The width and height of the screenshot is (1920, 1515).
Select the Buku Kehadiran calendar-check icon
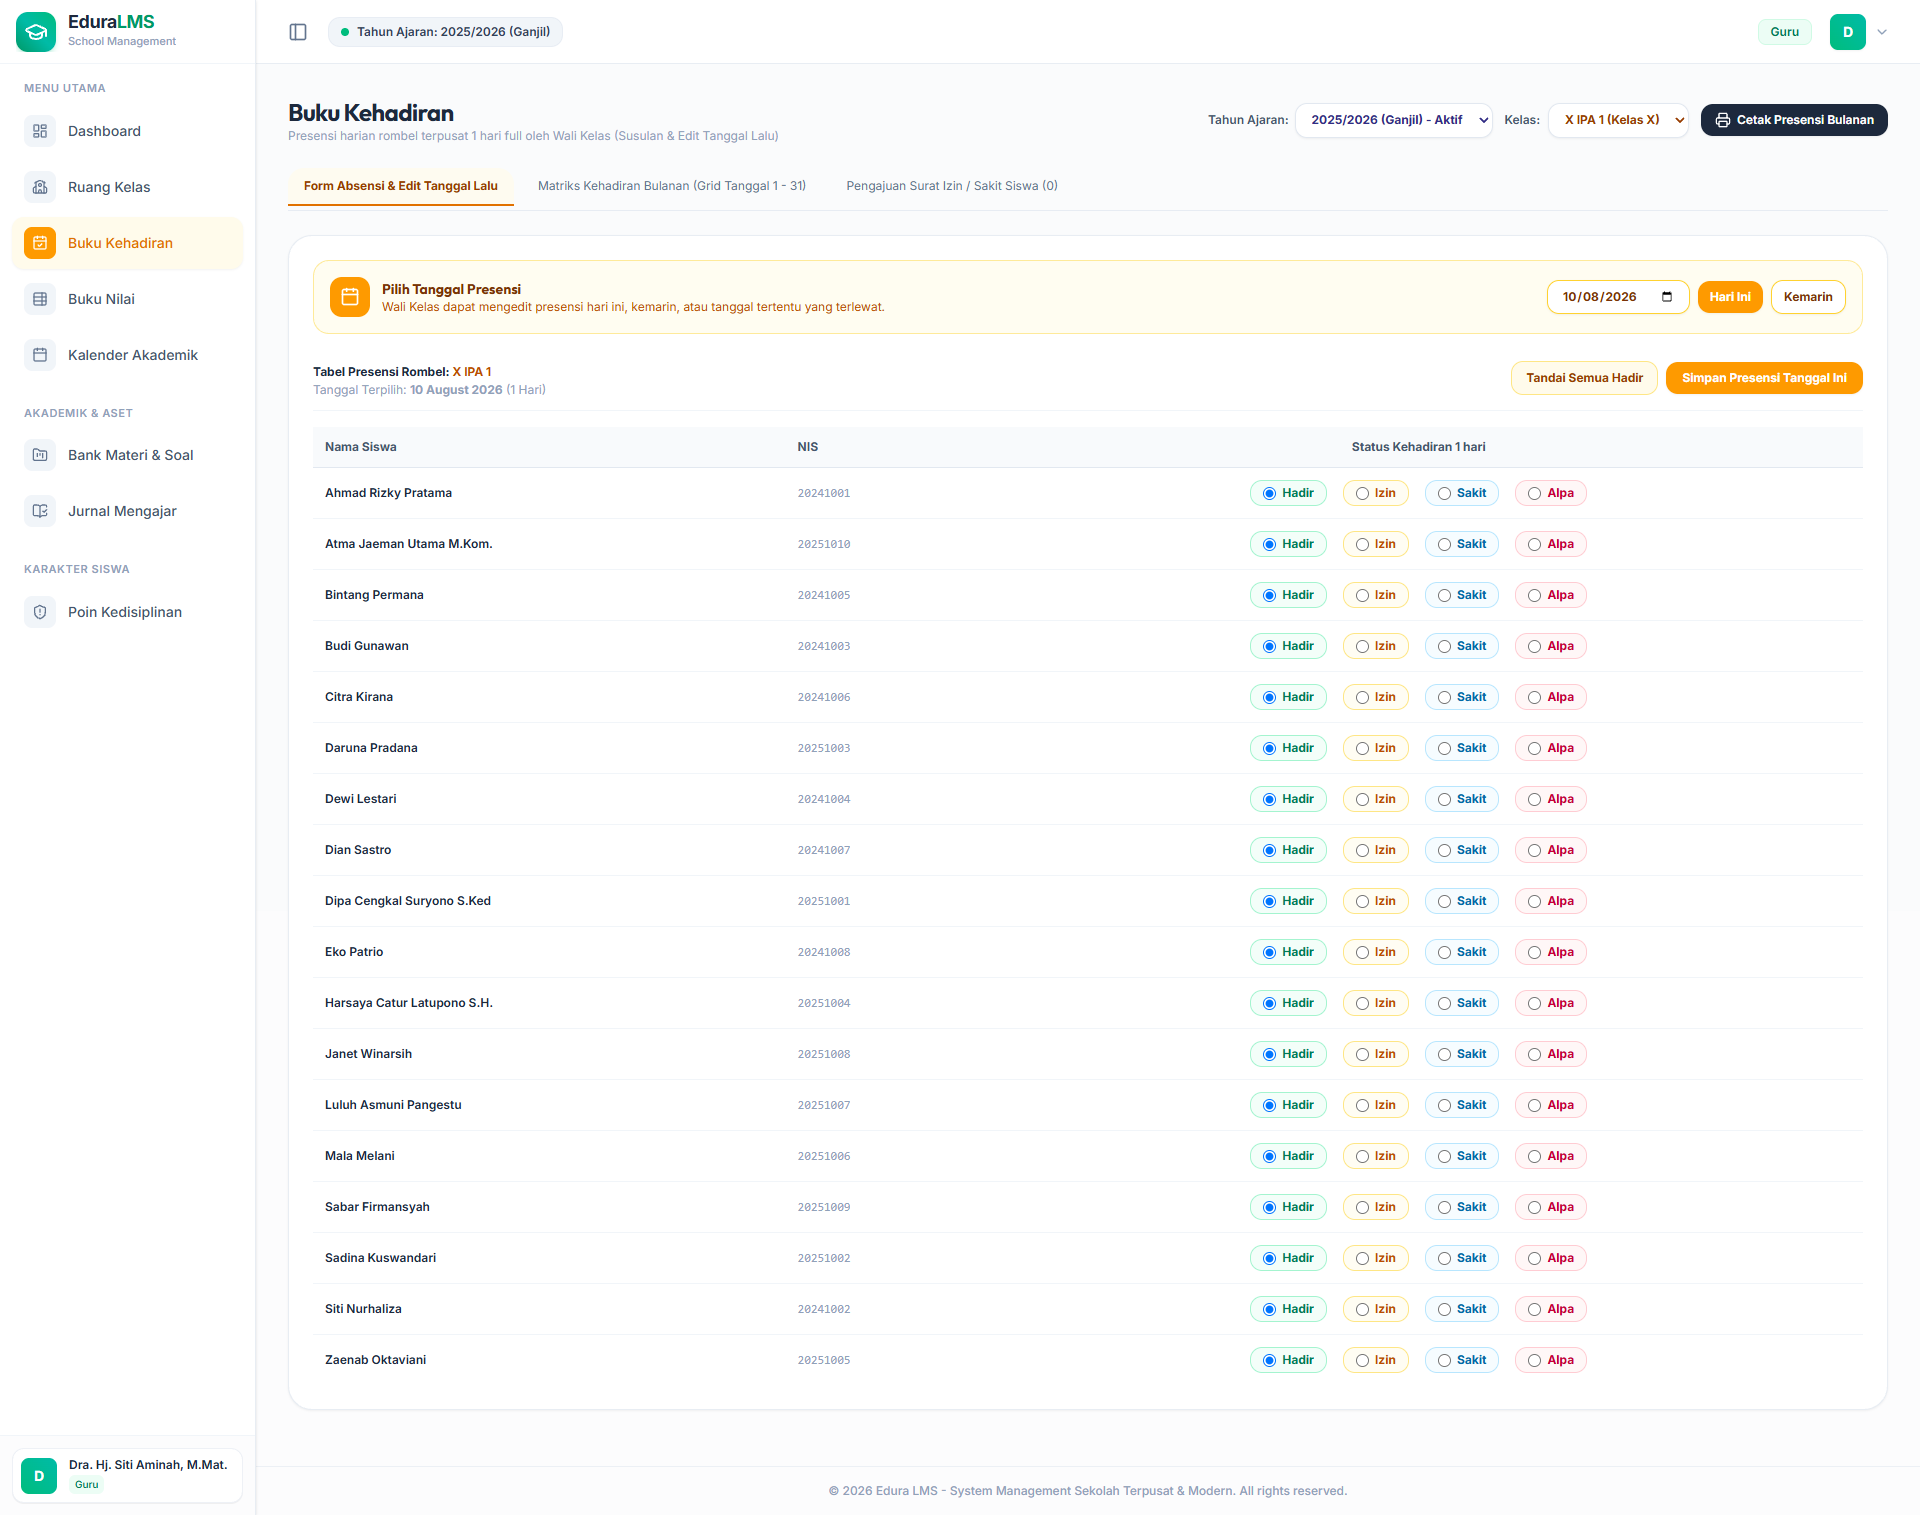(x=40, y=243)
